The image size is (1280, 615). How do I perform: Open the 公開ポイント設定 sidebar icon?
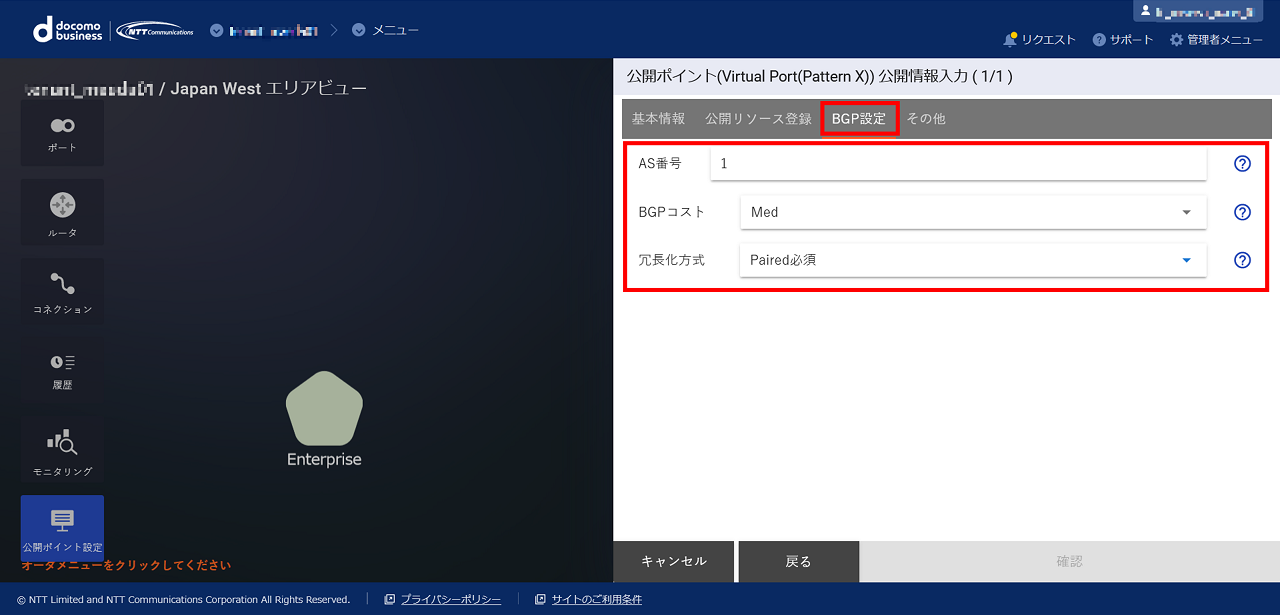point(62,529)
